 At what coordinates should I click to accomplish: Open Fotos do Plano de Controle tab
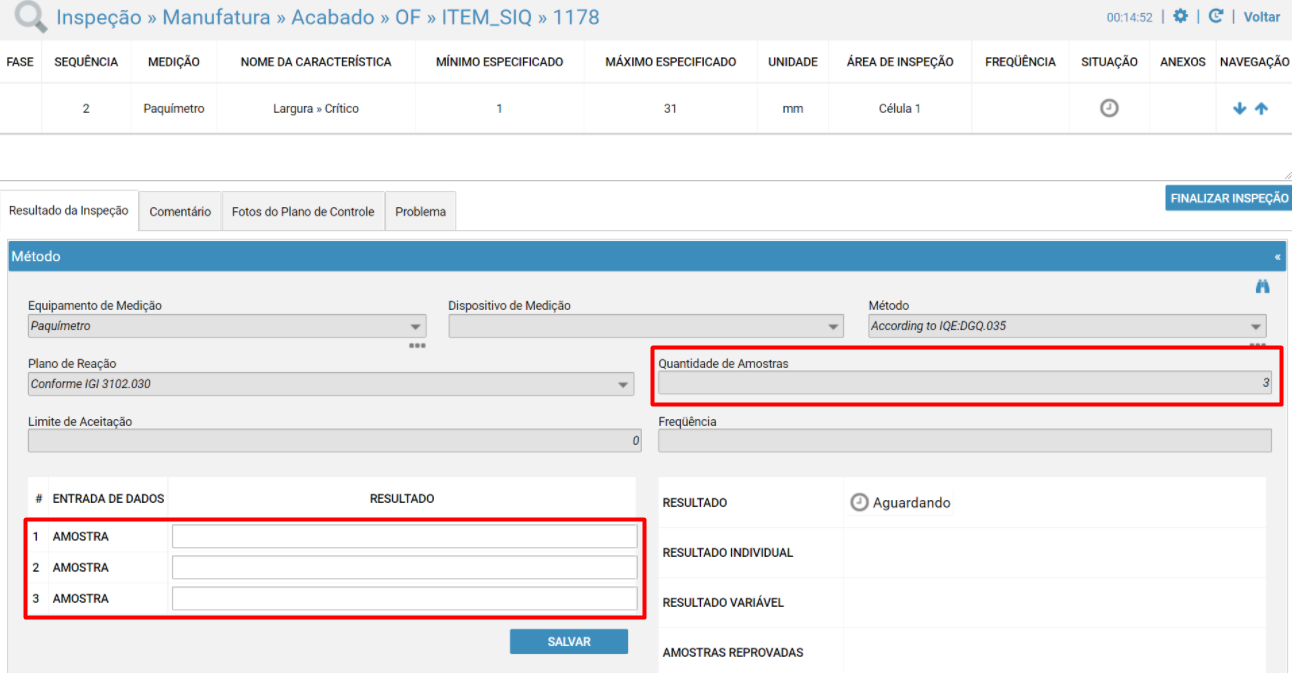point(303,212)
